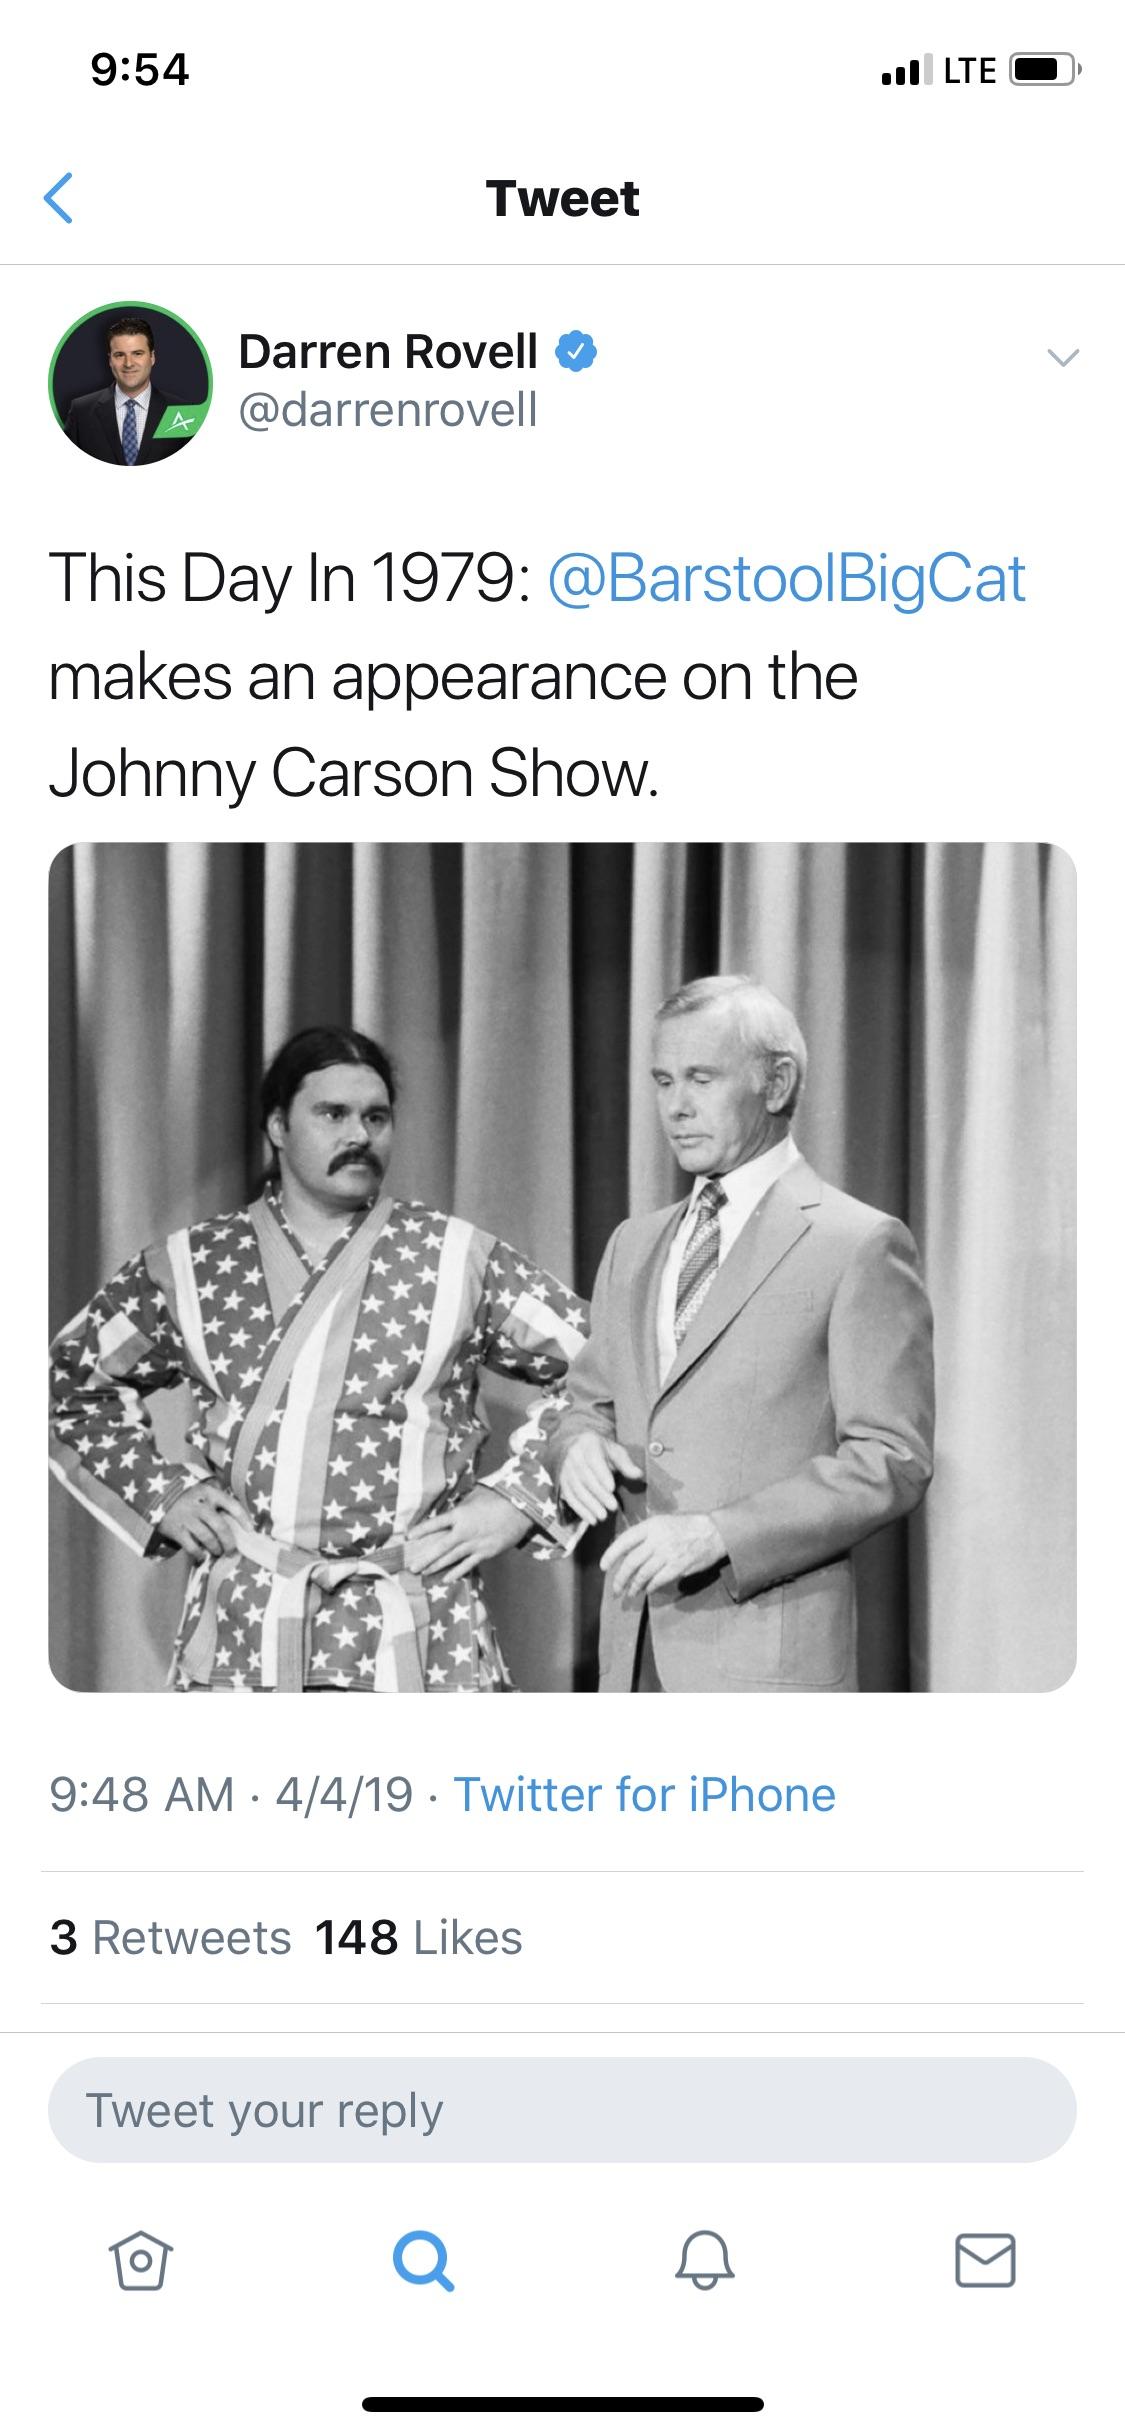This screenshot has width=1125, height=2436.
Task: Tap the verified badge beside Darren Rovell
Action: (x=576, y=352)
